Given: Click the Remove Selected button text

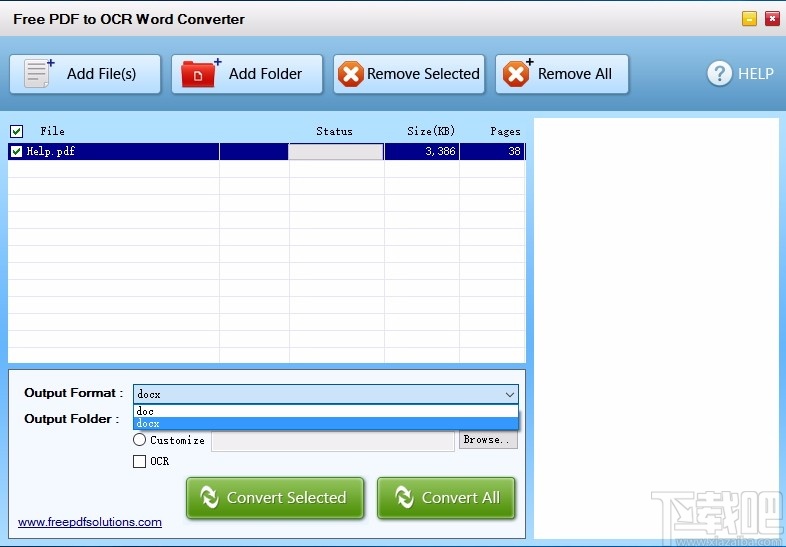Looking at the screenshot, I should click(423, 74).
